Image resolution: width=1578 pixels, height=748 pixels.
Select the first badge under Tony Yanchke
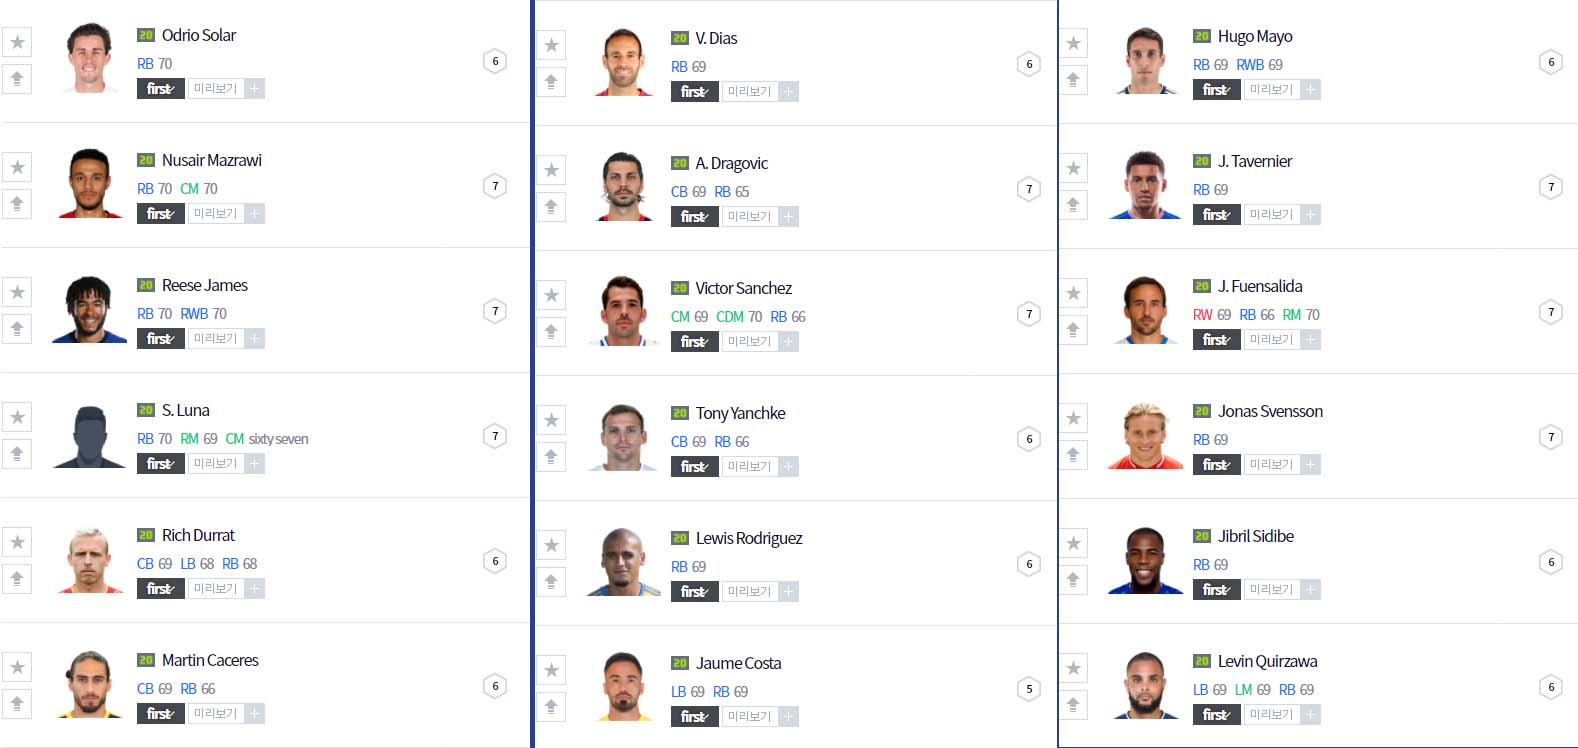pyautogui.click(x=694, y=467)
